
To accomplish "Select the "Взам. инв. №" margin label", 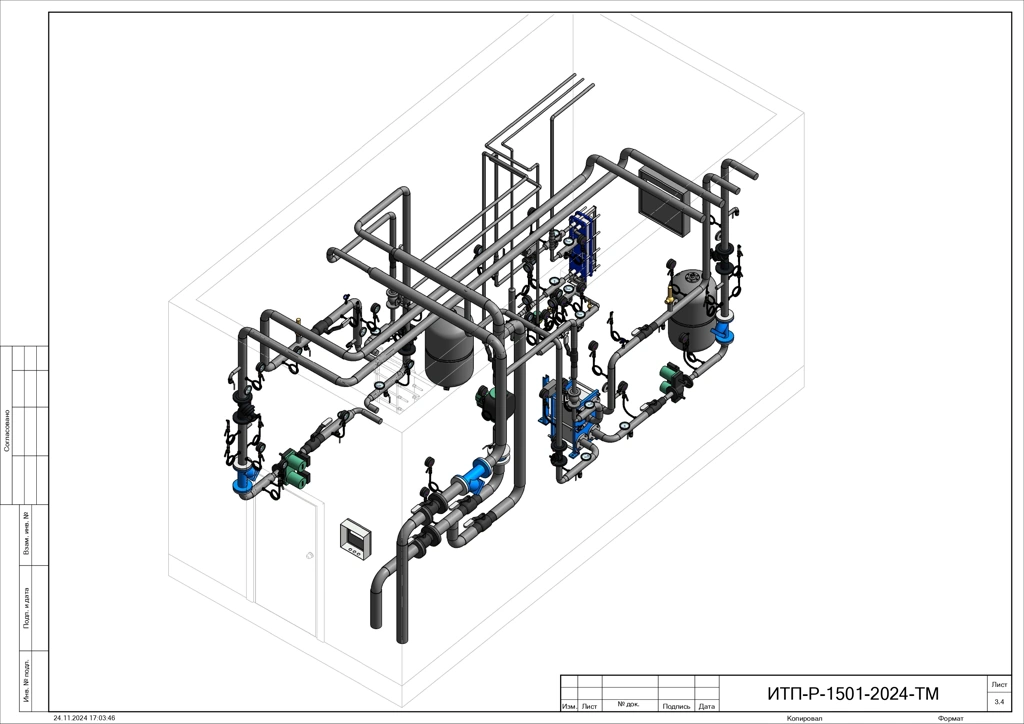I will 27,533.
